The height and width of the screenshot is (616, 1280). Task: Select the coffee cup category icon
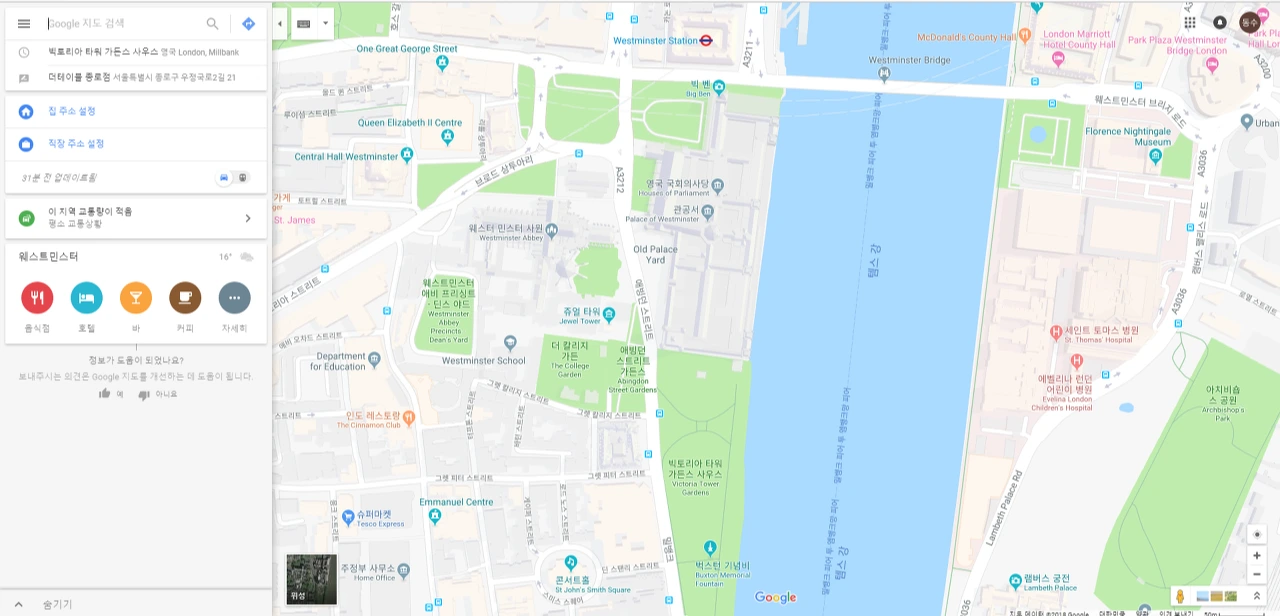point(185,298)
